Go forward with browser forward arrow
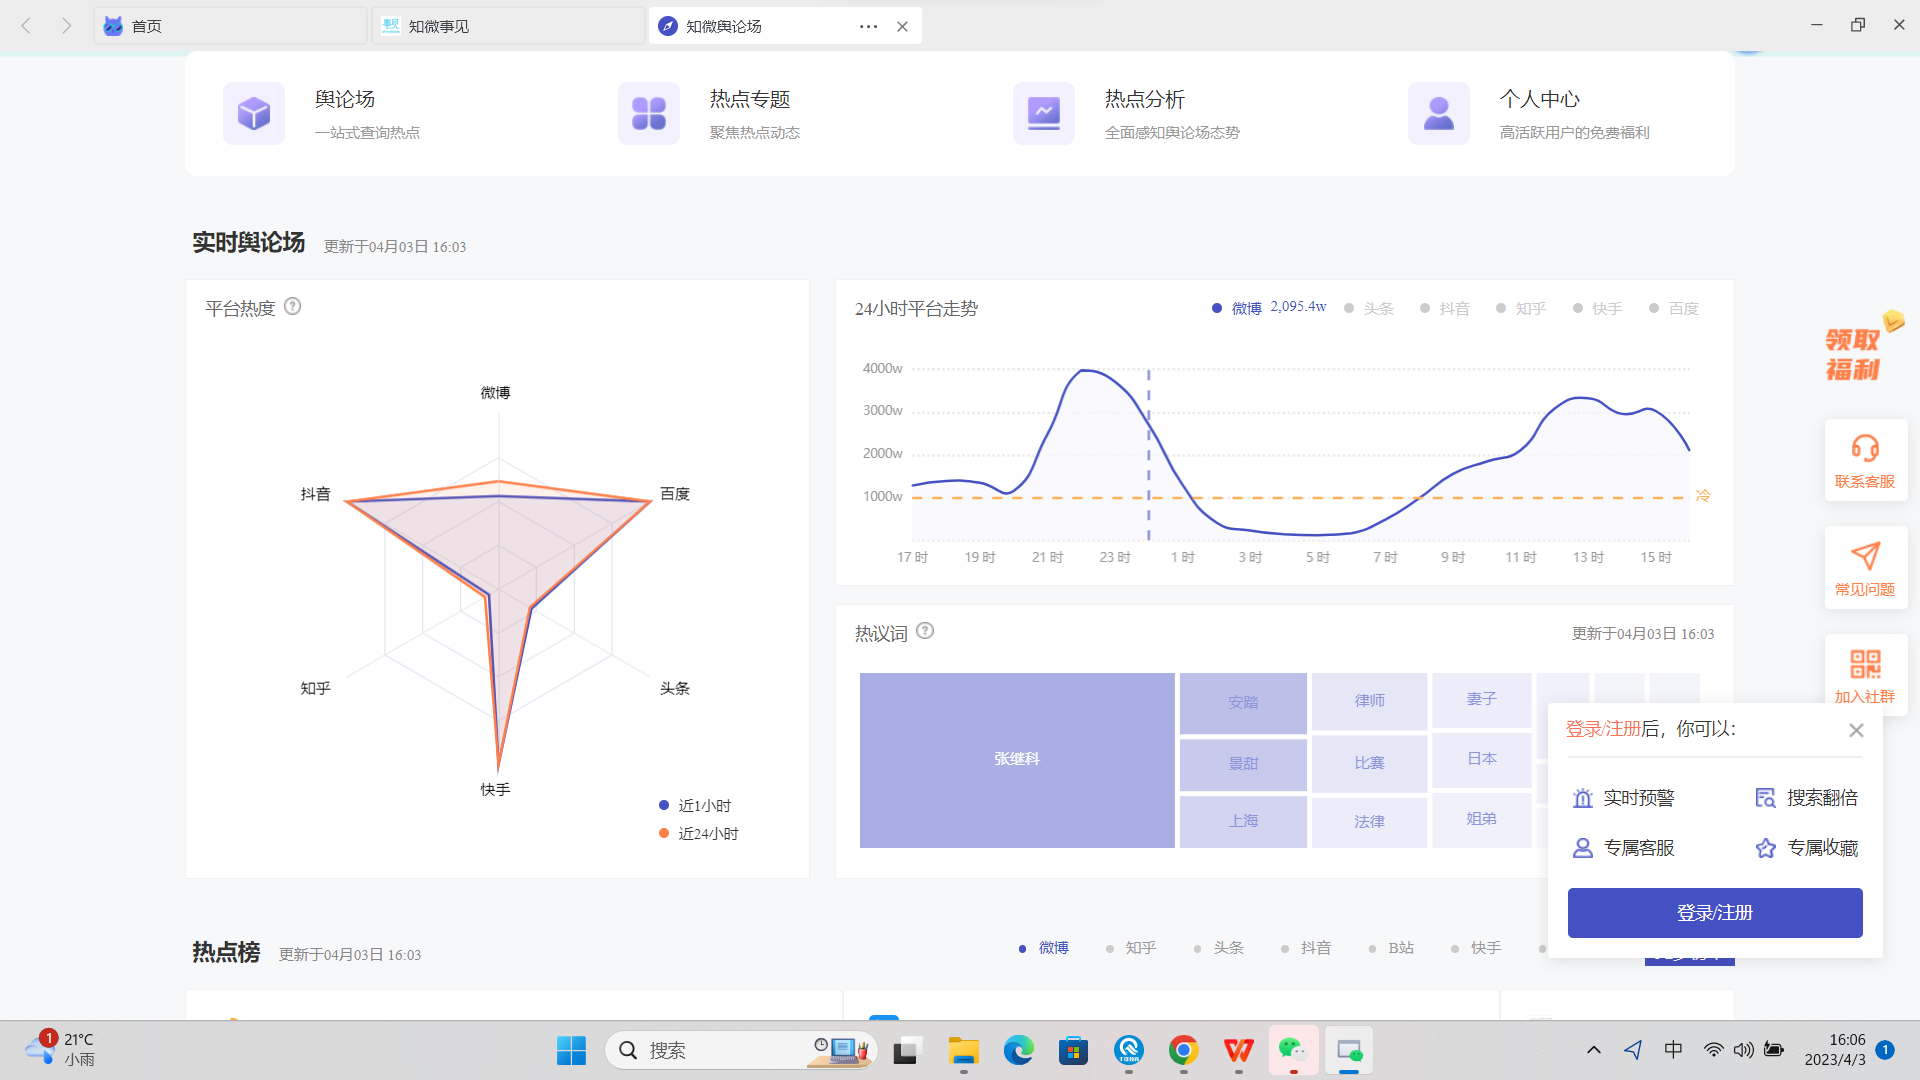Image resolution: width=1920 pixels, height=1080 pixels. [66, 26]
